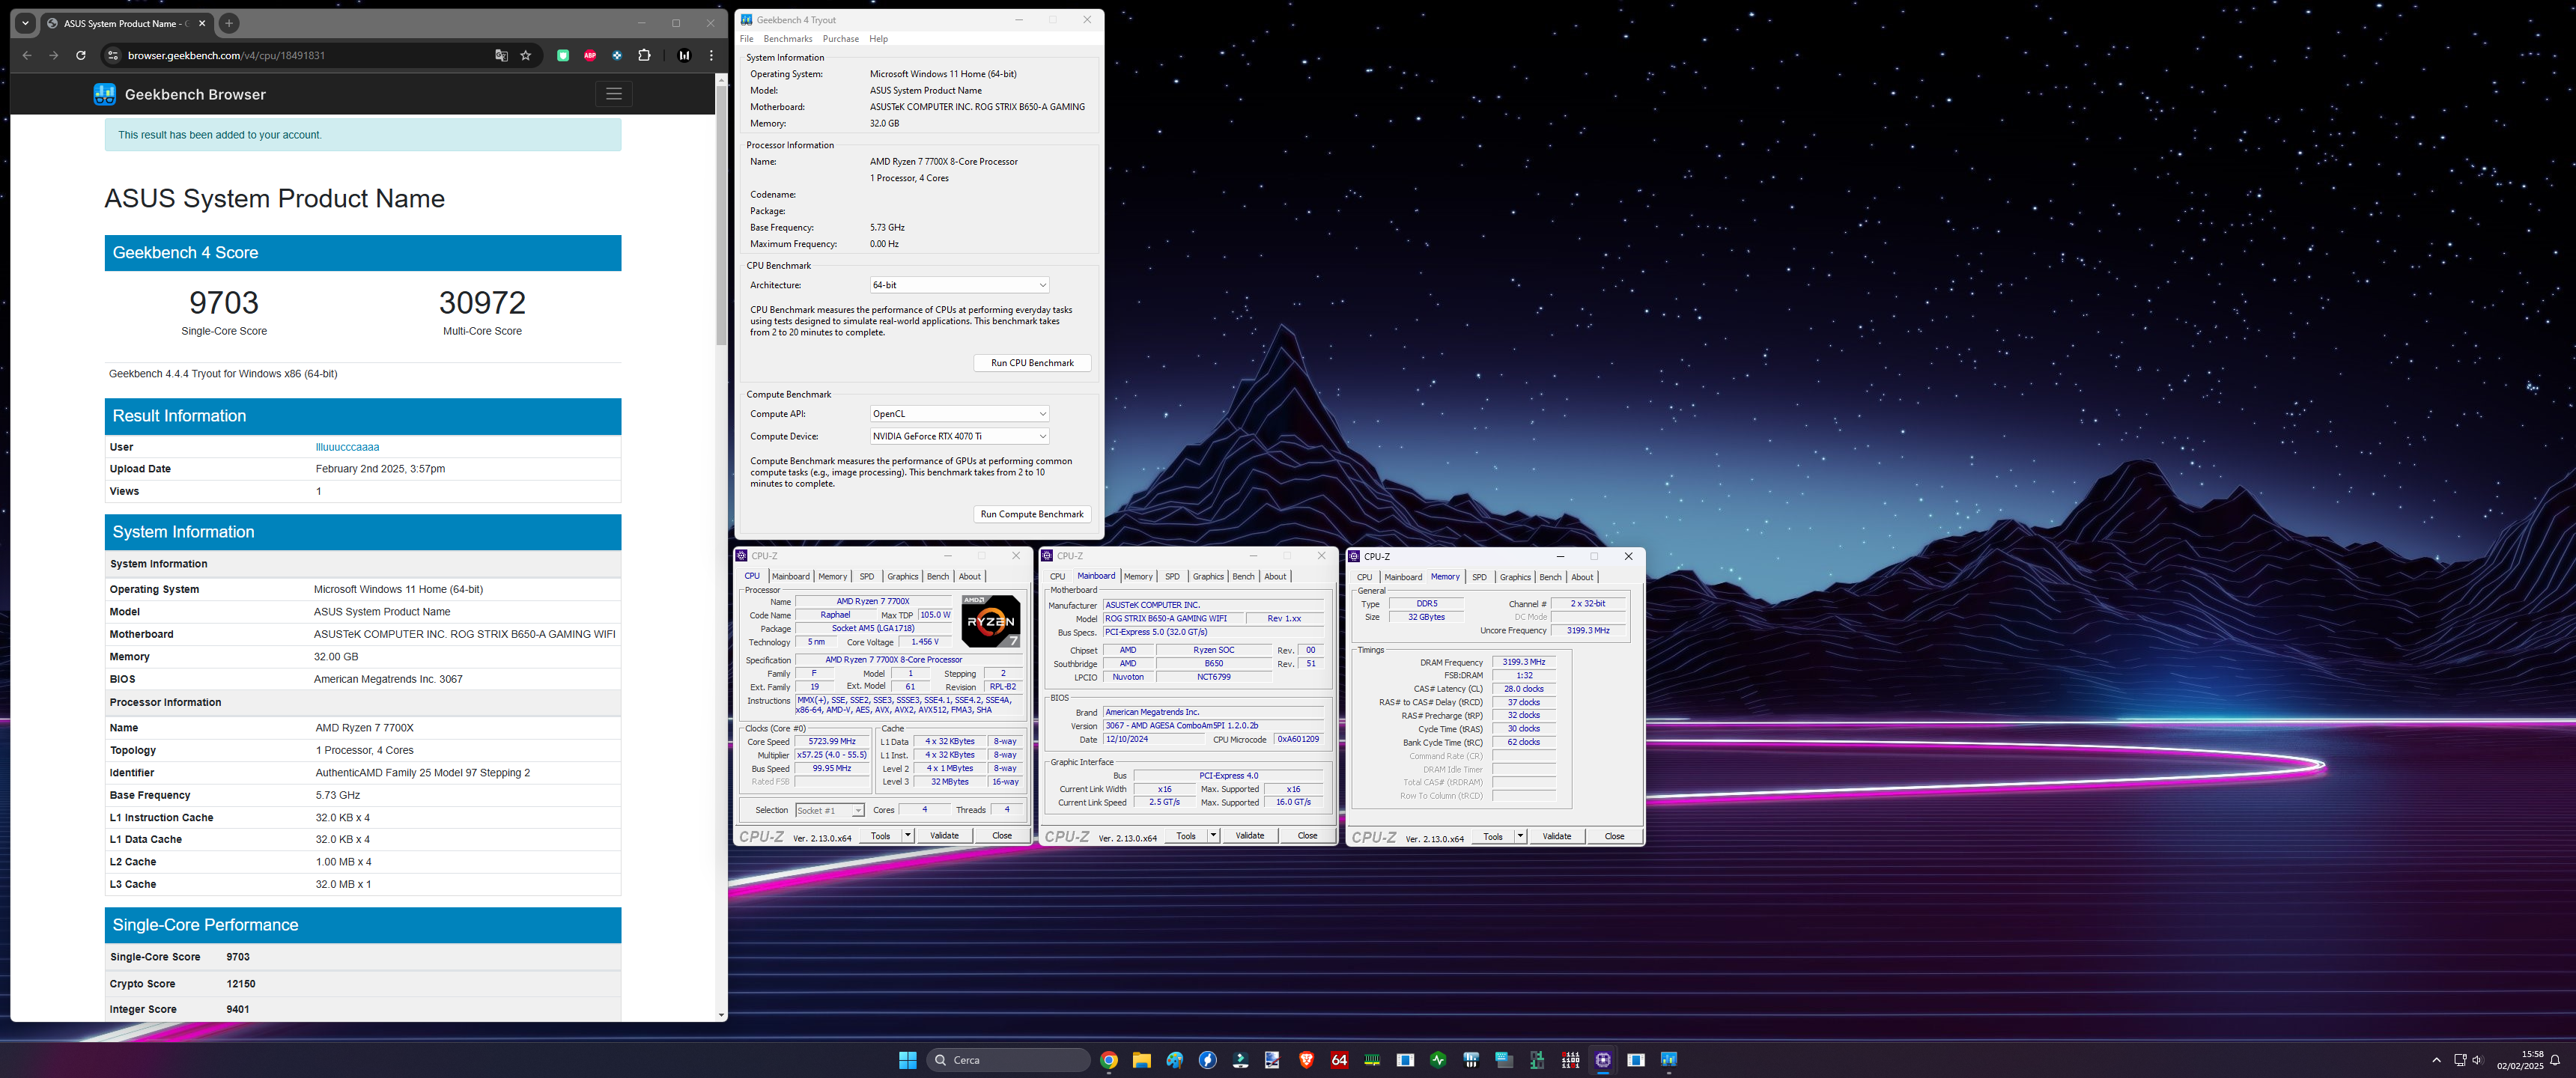This screenshot has height=1078, width=2576.
Task: Open the Compute API OpenCL dropdown
Action: click(959, 414)
